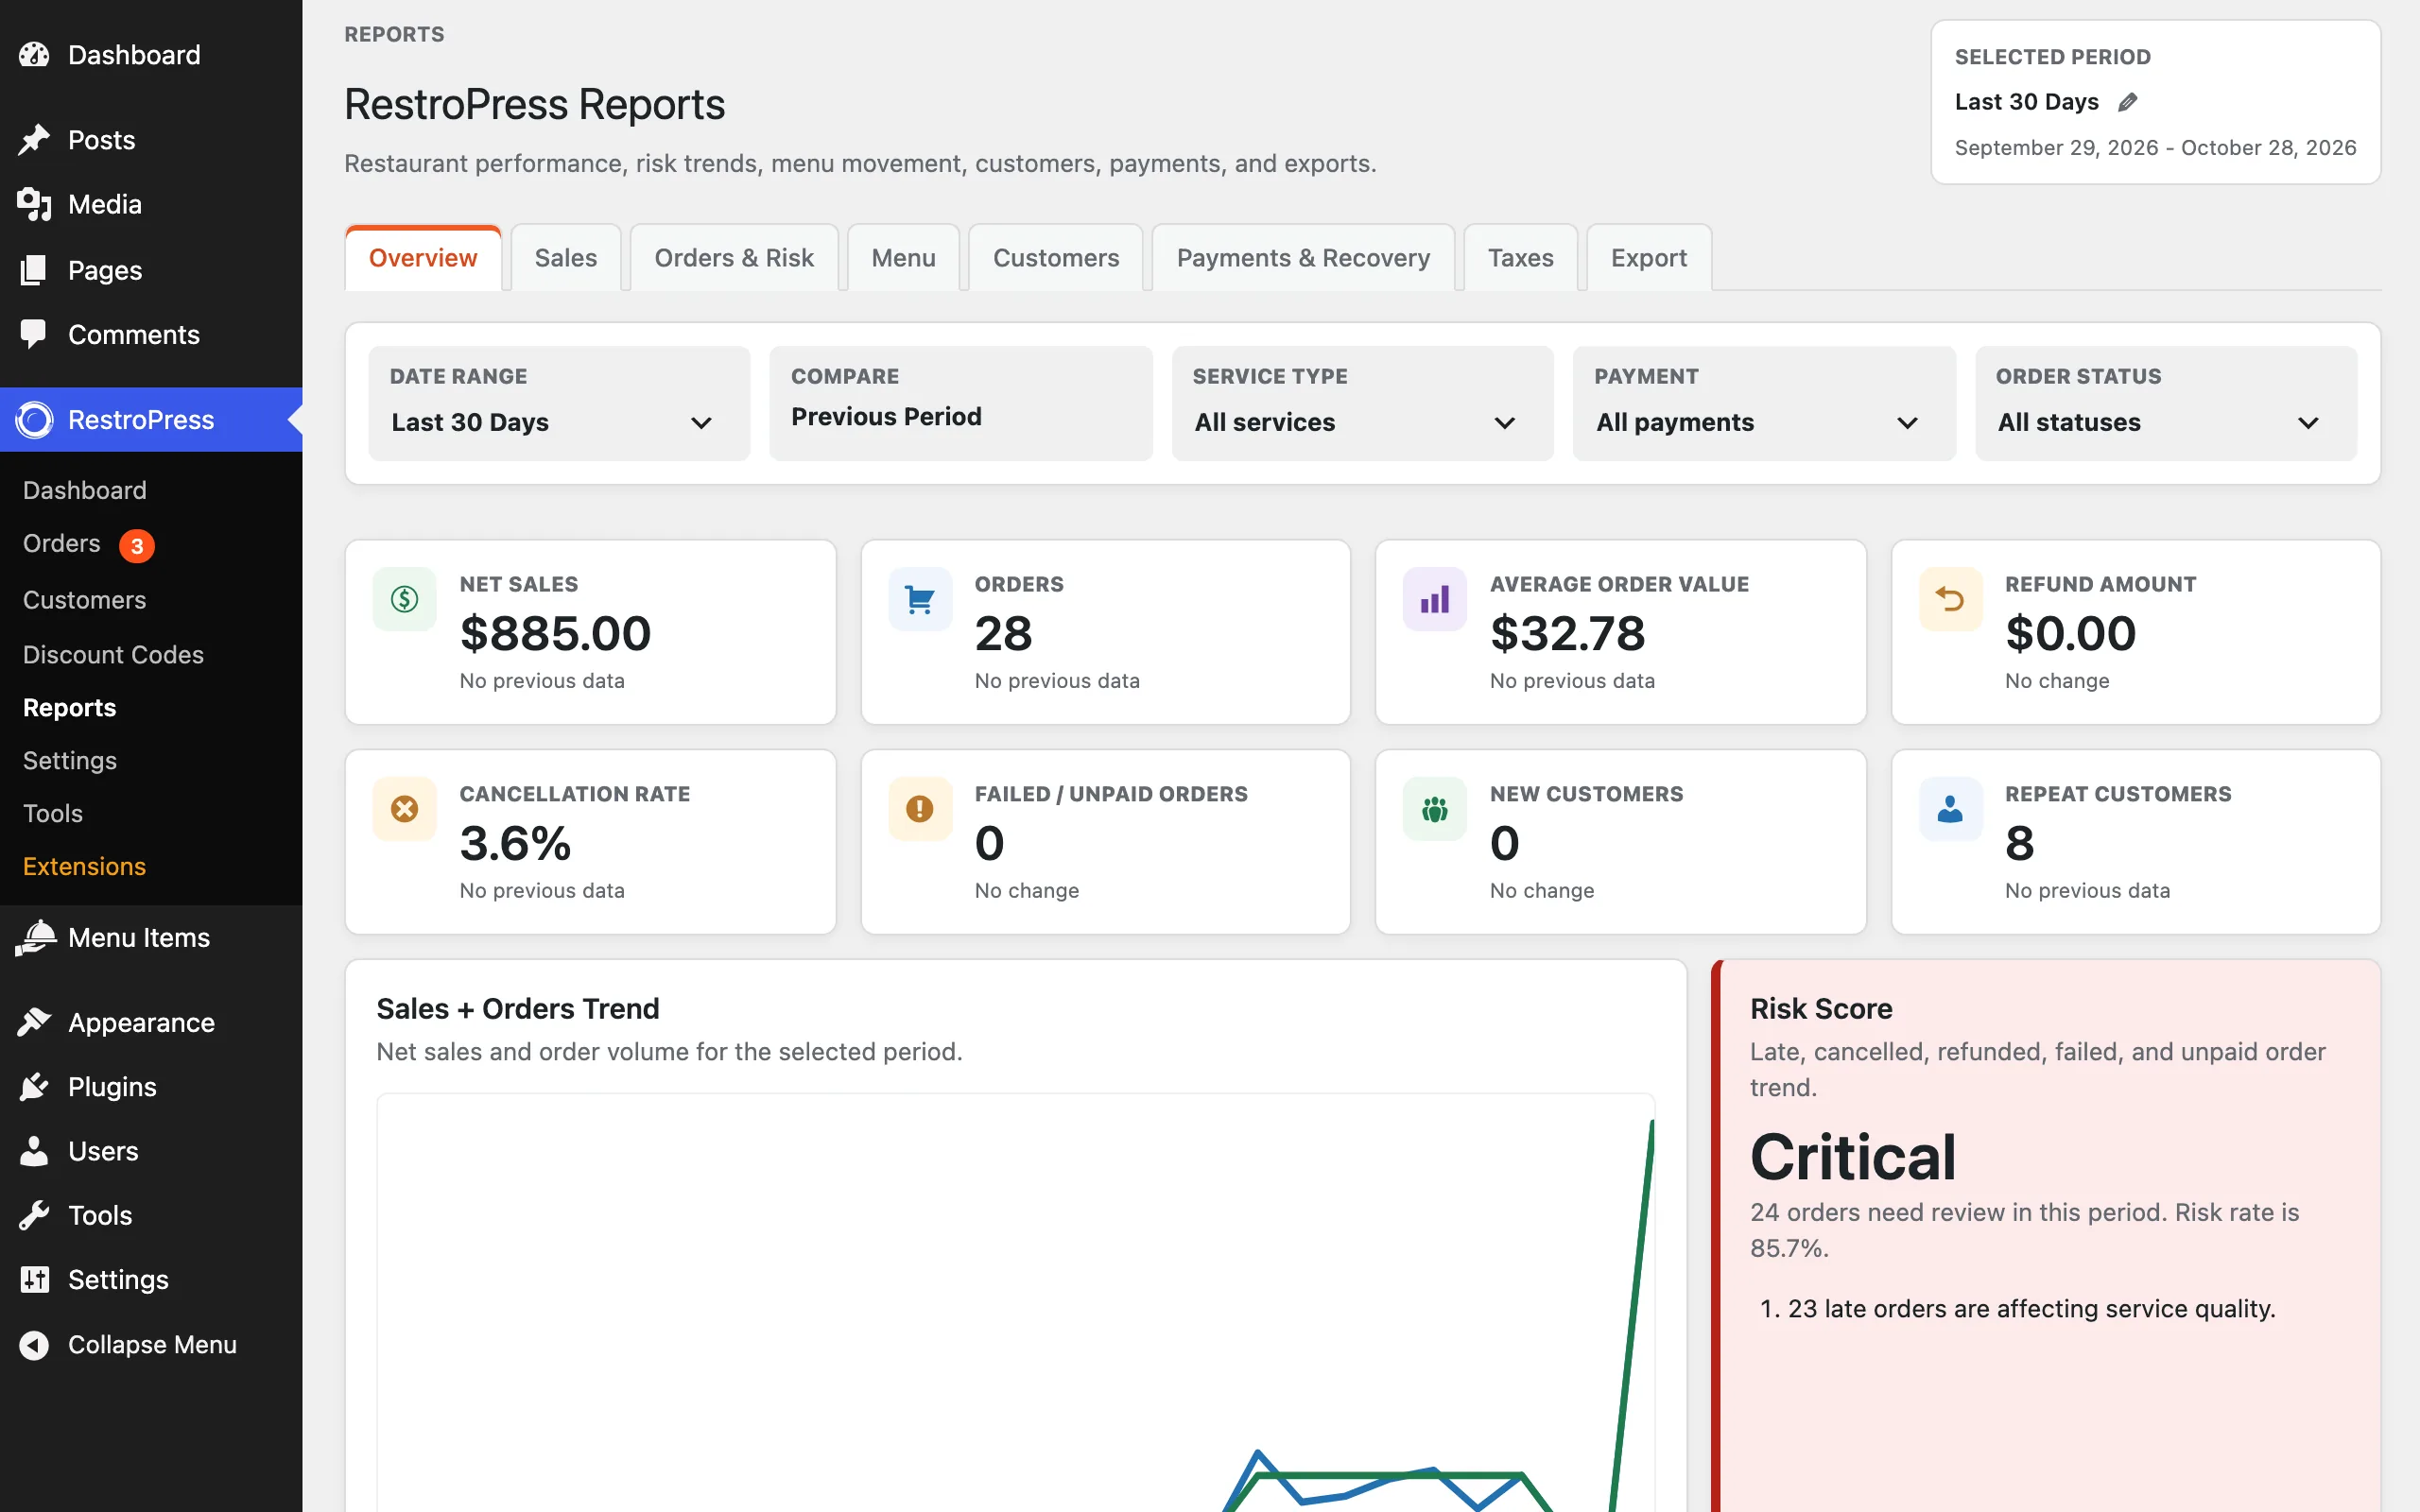The width and height of the screenshot is (2420, 1512).
Task: Click the Plugins plug icon
Action: pos(34,1086)
